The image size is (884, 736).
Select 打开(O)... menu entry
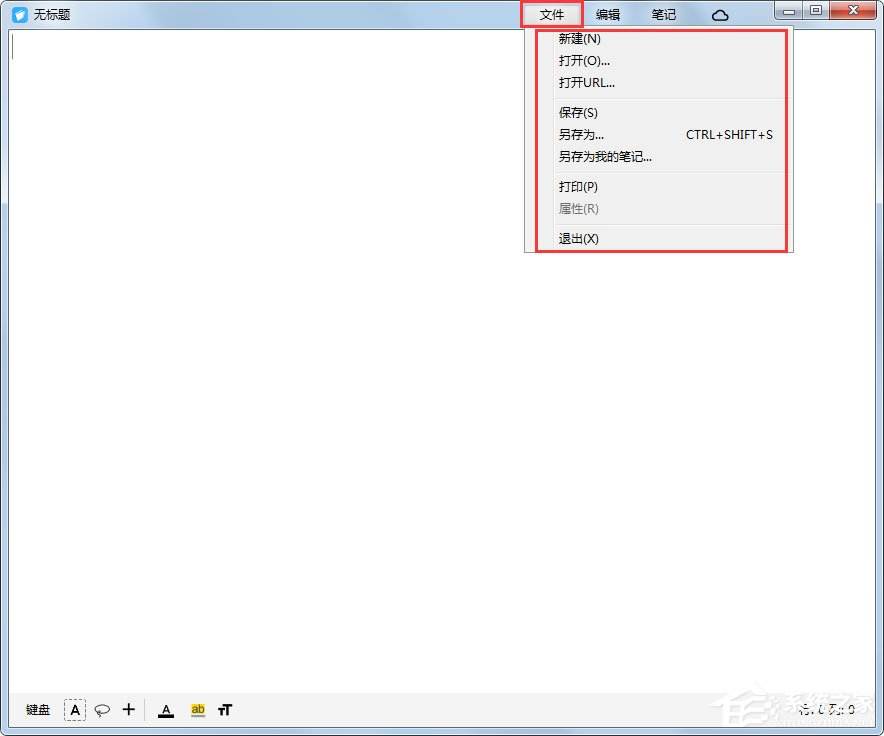point(584,61)
